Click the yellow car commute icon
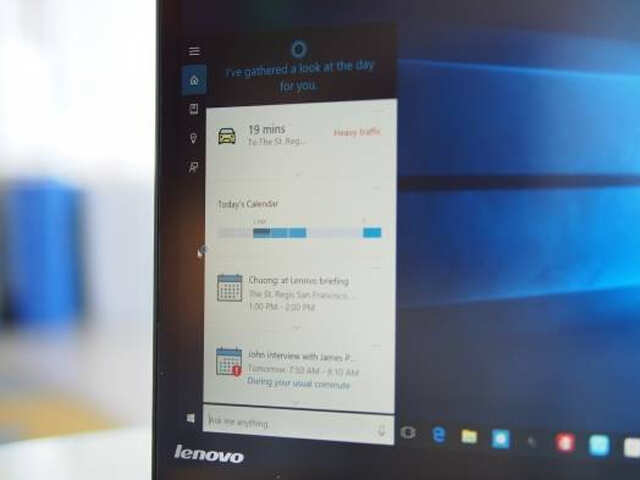This screenshot has height=480, width=640. click(227, 135)
